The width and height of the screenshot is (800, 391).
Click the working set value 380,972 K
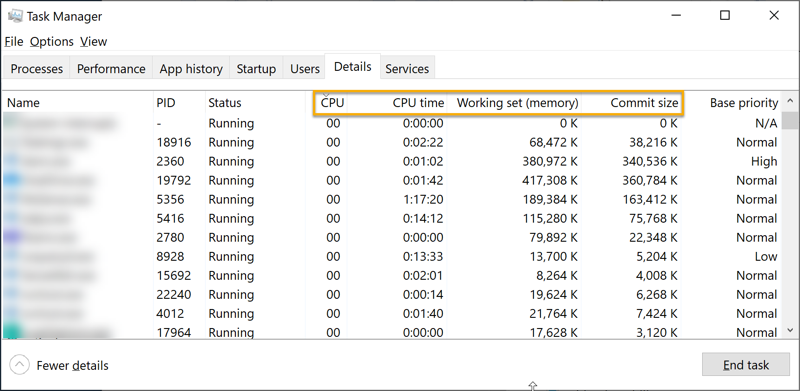[550, 161]
